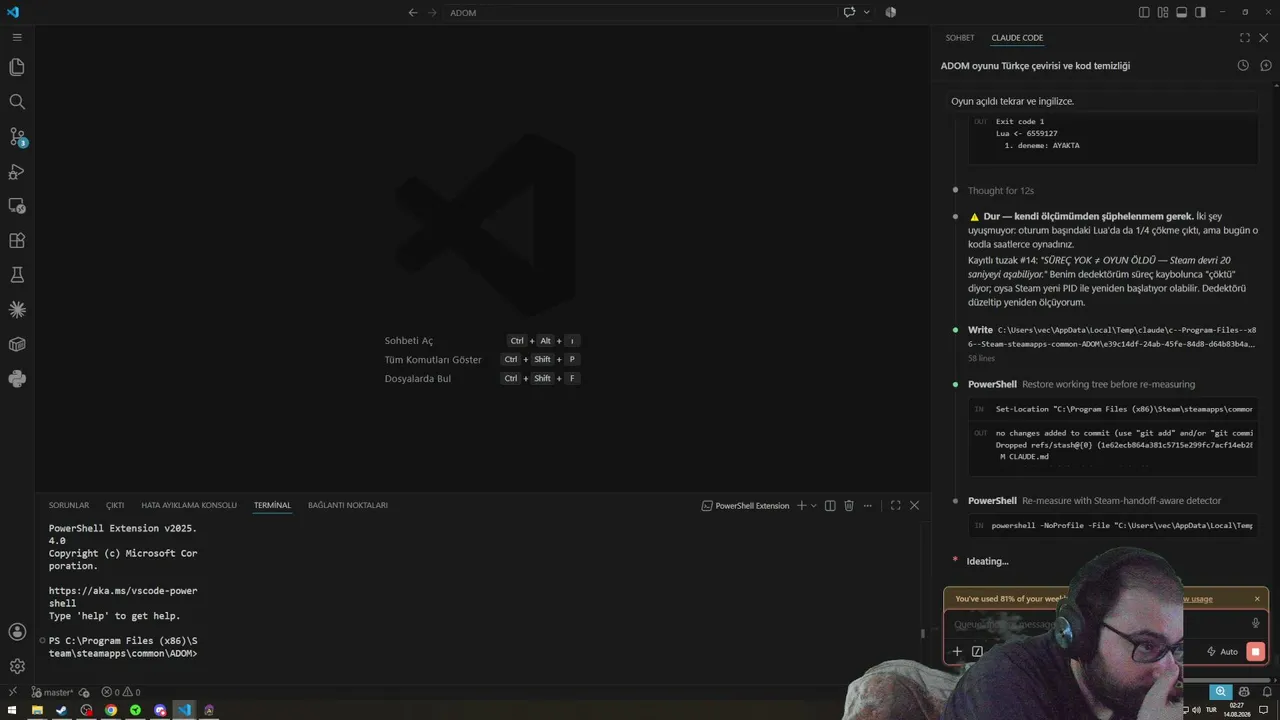
Task: Change the Auto permission mode
Action: 1222,651
